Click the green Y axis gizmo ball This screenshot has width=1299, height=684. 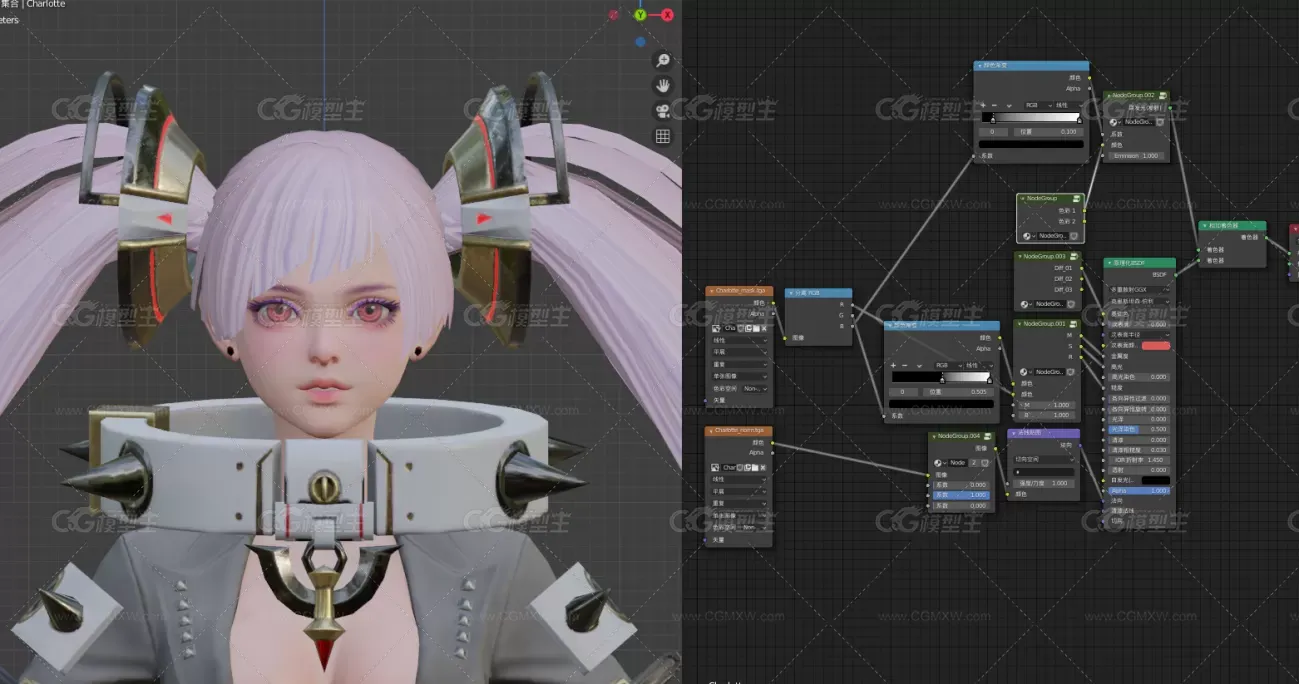coord(642,14)
